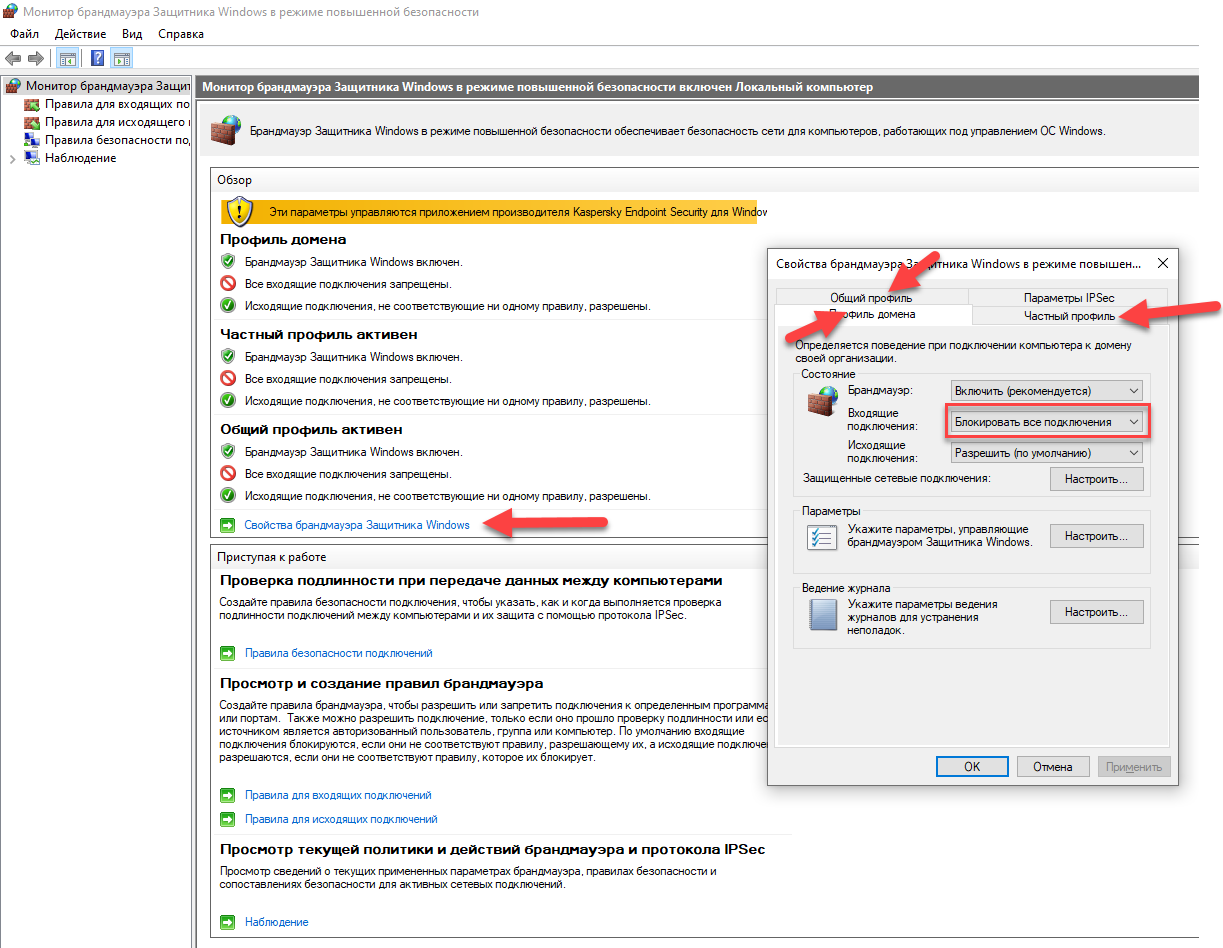Open the Свойства брандмауэра Защитника Windows link
This screenshot has width=1223, height=948.
pyautogui.click(x=357, y=525)
